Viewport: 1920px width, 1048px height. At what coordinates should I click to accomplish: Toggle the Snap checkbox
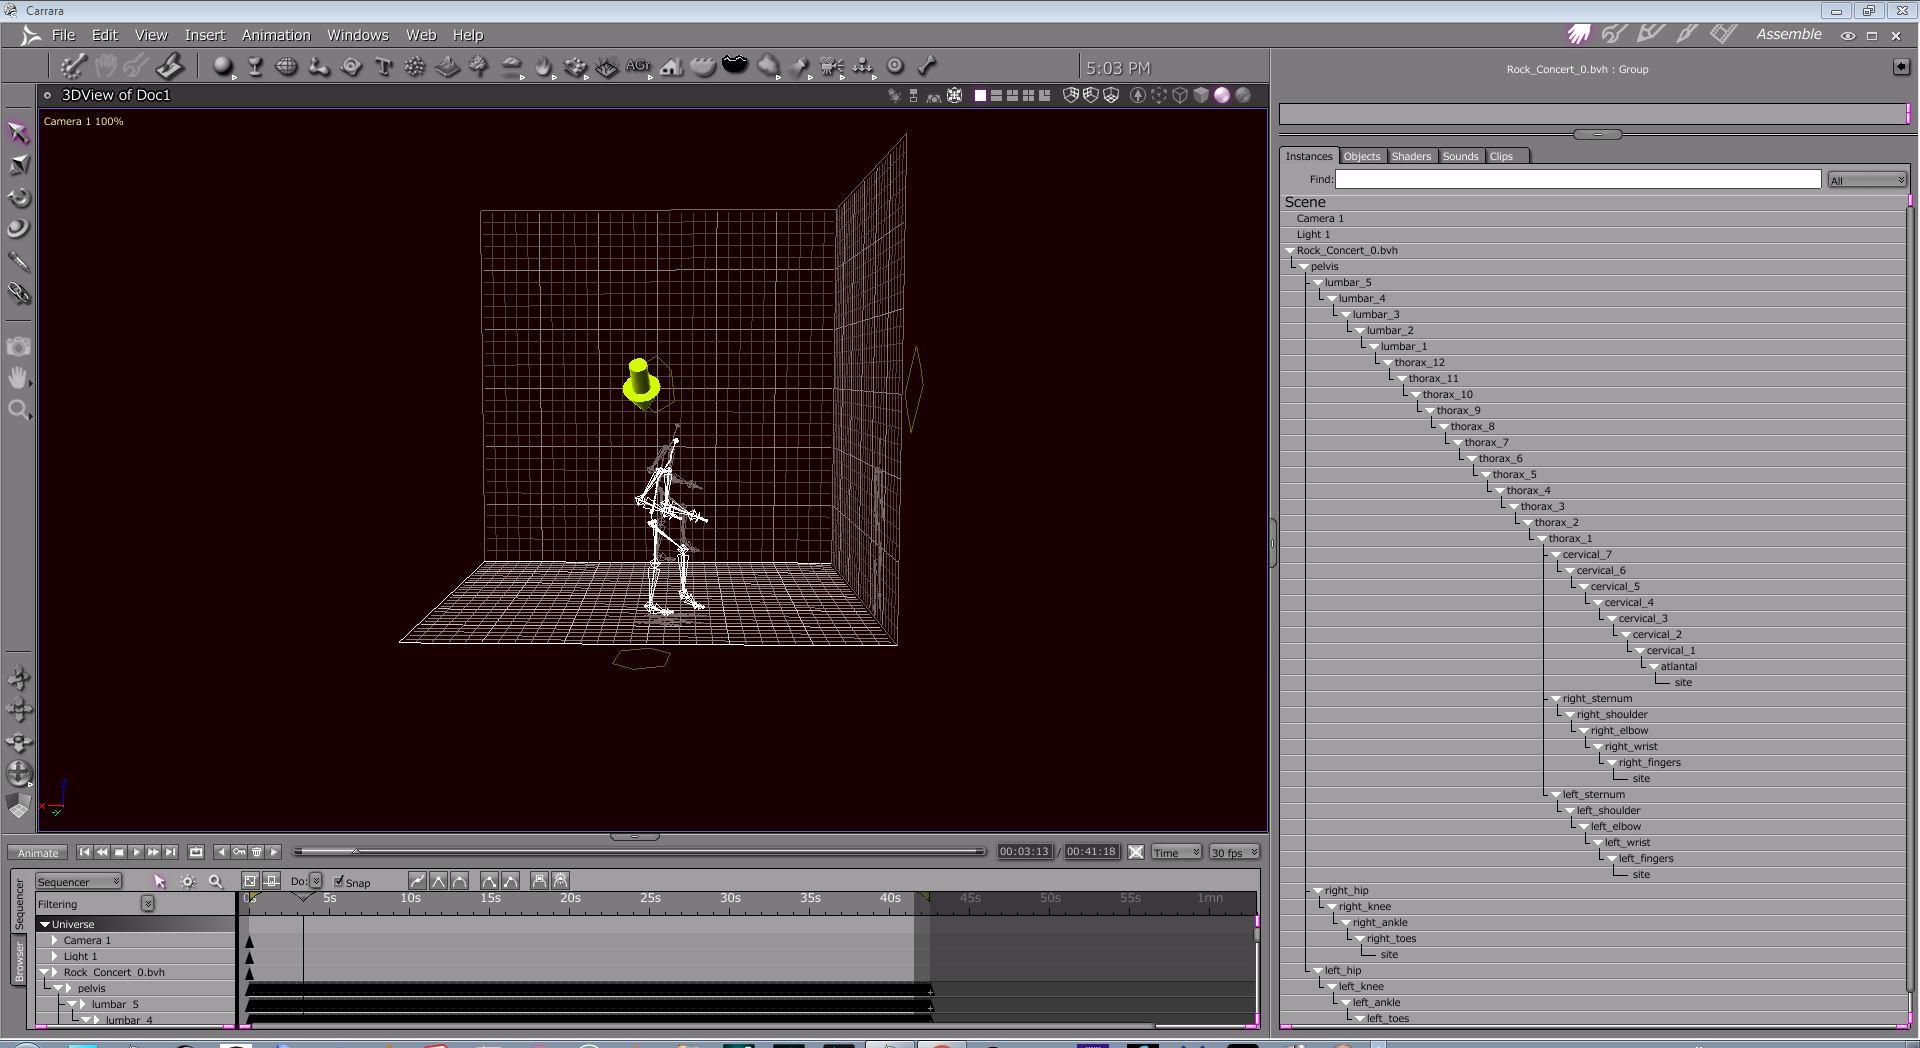tap(339, 881)
